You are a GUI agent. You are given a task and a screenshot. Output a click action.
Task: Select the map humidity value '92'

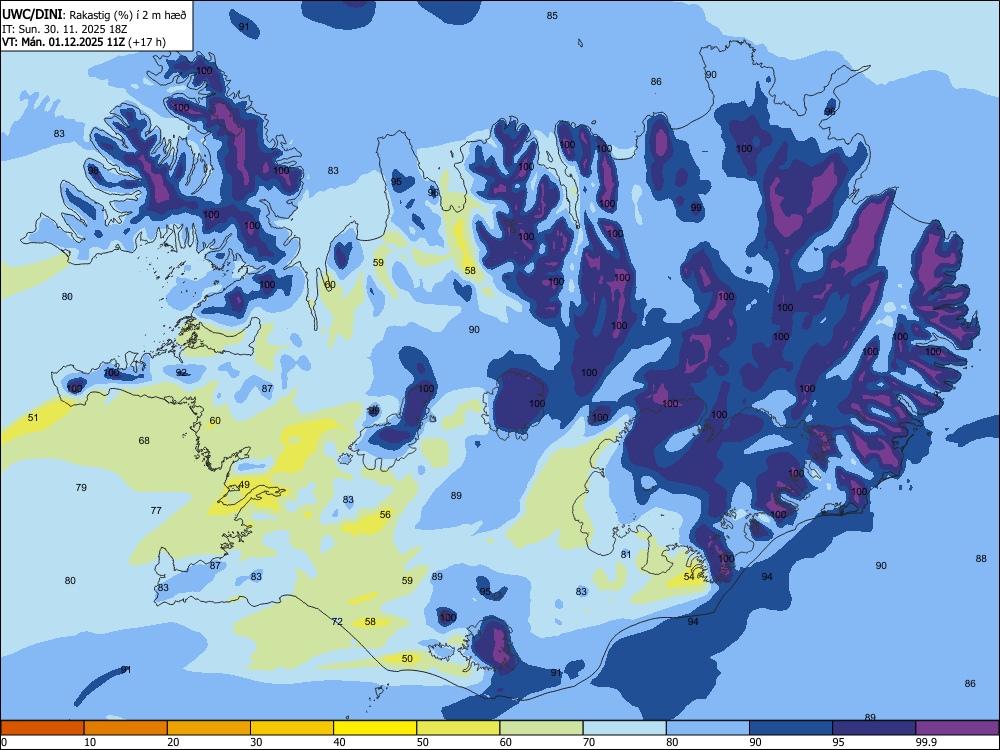[182, 372]
